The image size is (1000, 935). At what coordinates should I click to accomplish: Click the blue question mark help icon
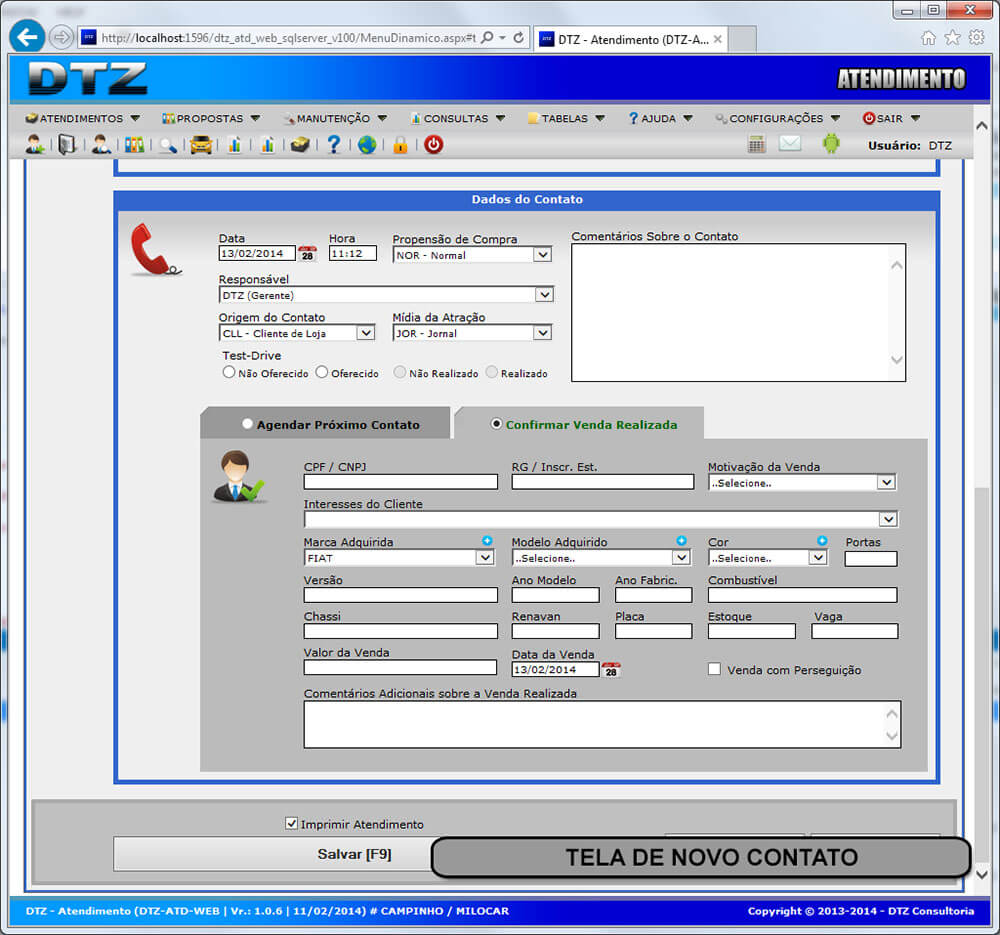tap(334, 144)
